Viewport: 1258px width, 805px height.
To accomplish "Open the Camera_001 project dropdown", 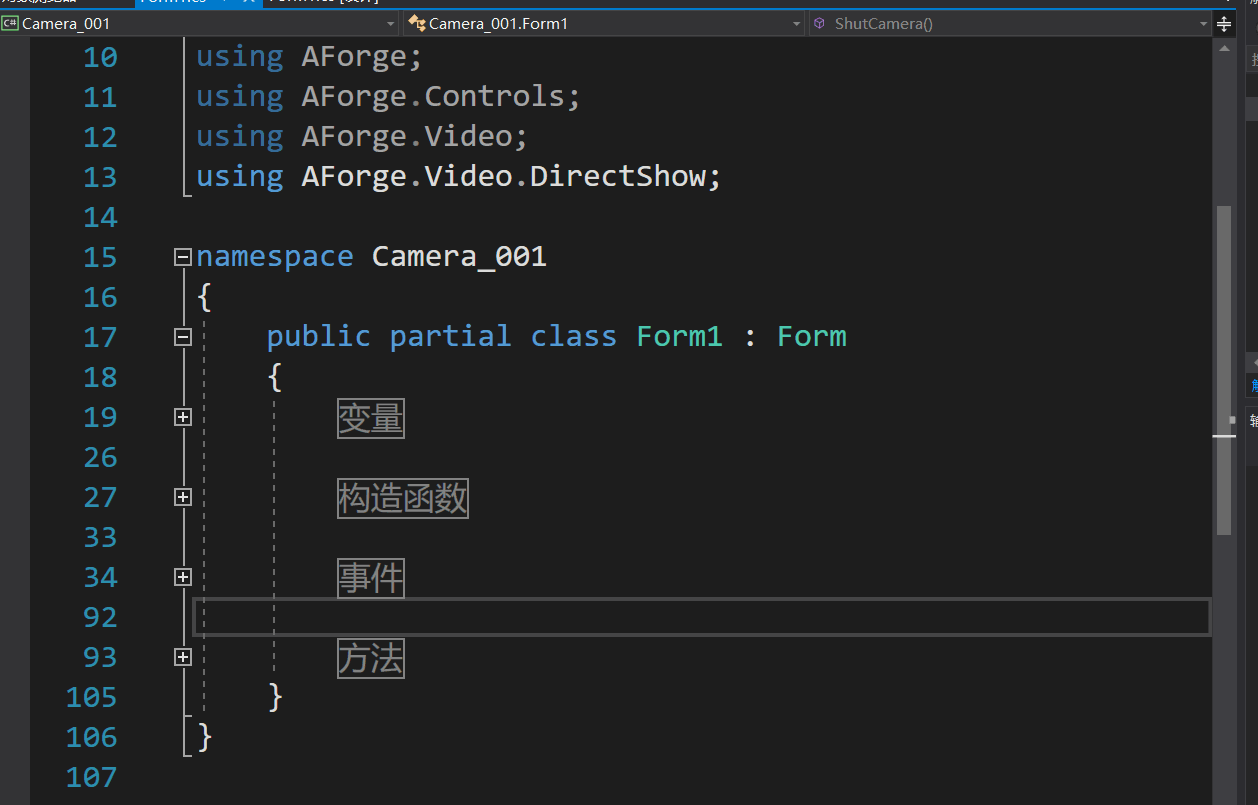I will 199,23.
